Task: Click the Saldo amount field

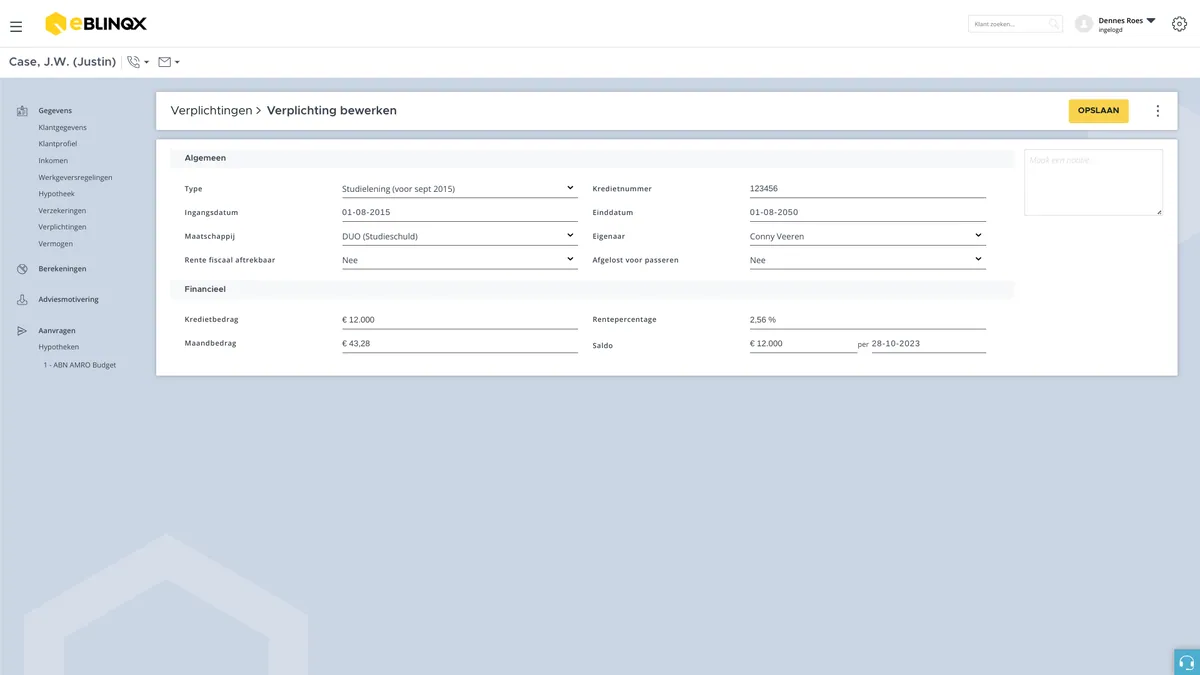Action: point(803,343)
